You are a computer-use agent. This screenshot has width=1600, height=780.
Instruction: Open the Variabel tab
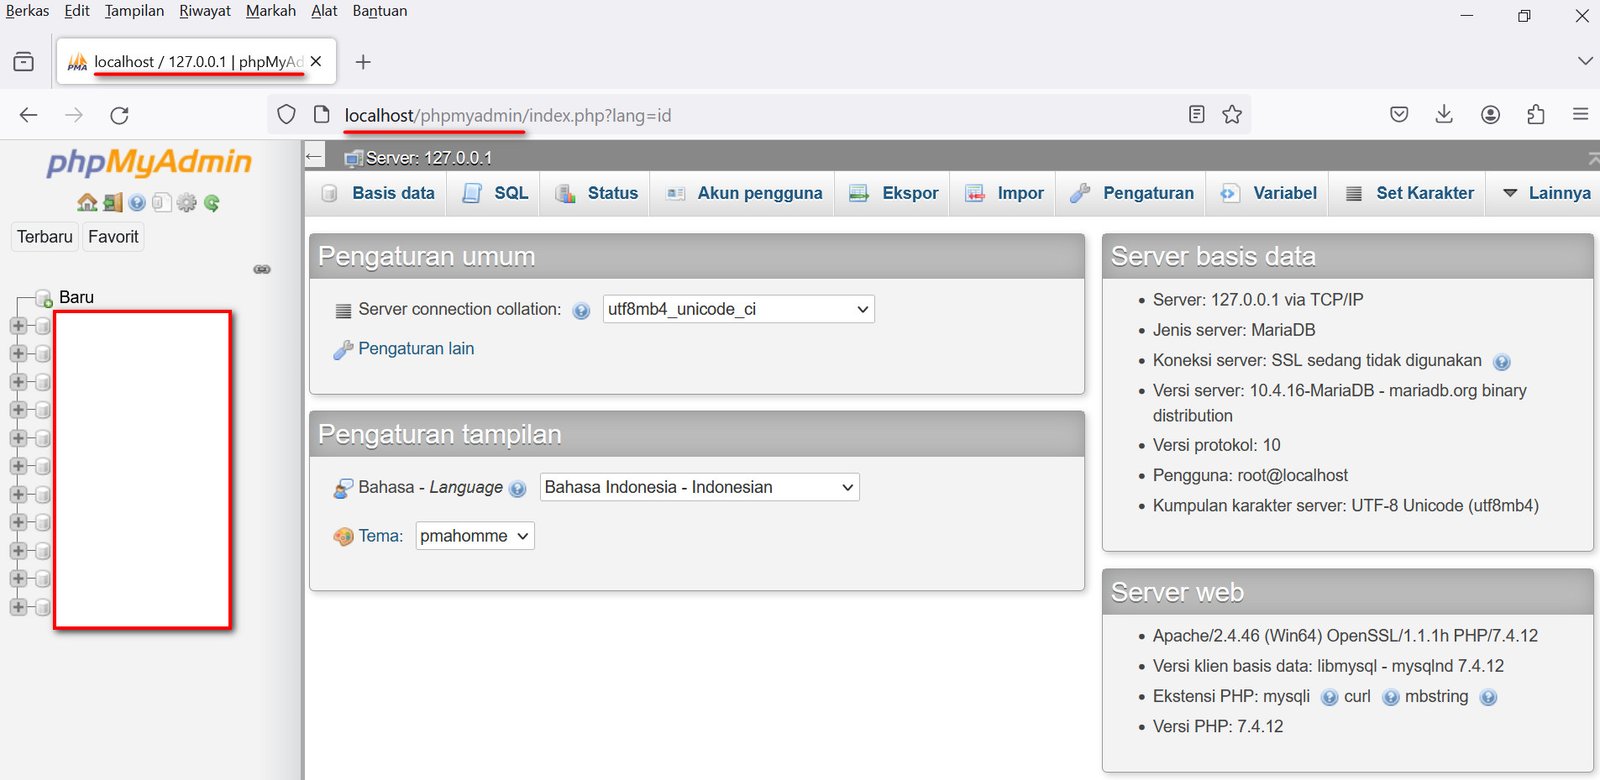pyautogui.click(x=1268, y=193)
